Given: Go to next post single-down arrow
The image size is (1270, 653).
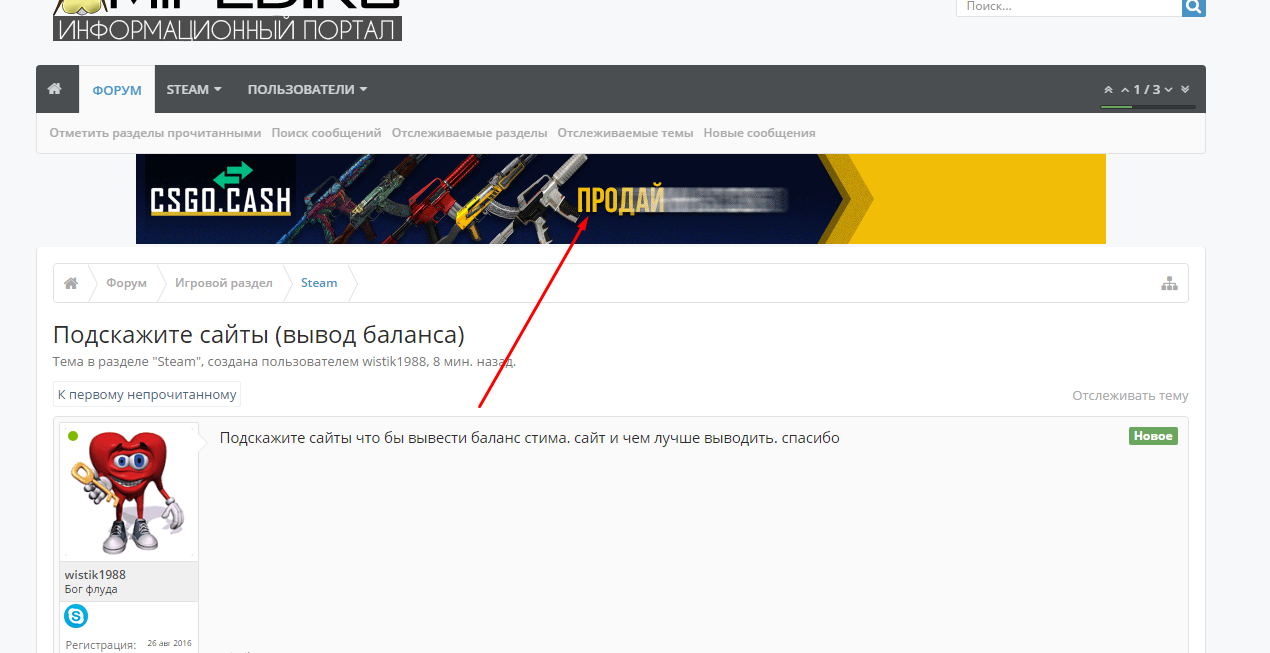Looking at the screenshot, I should click(x=1169, y=90).
